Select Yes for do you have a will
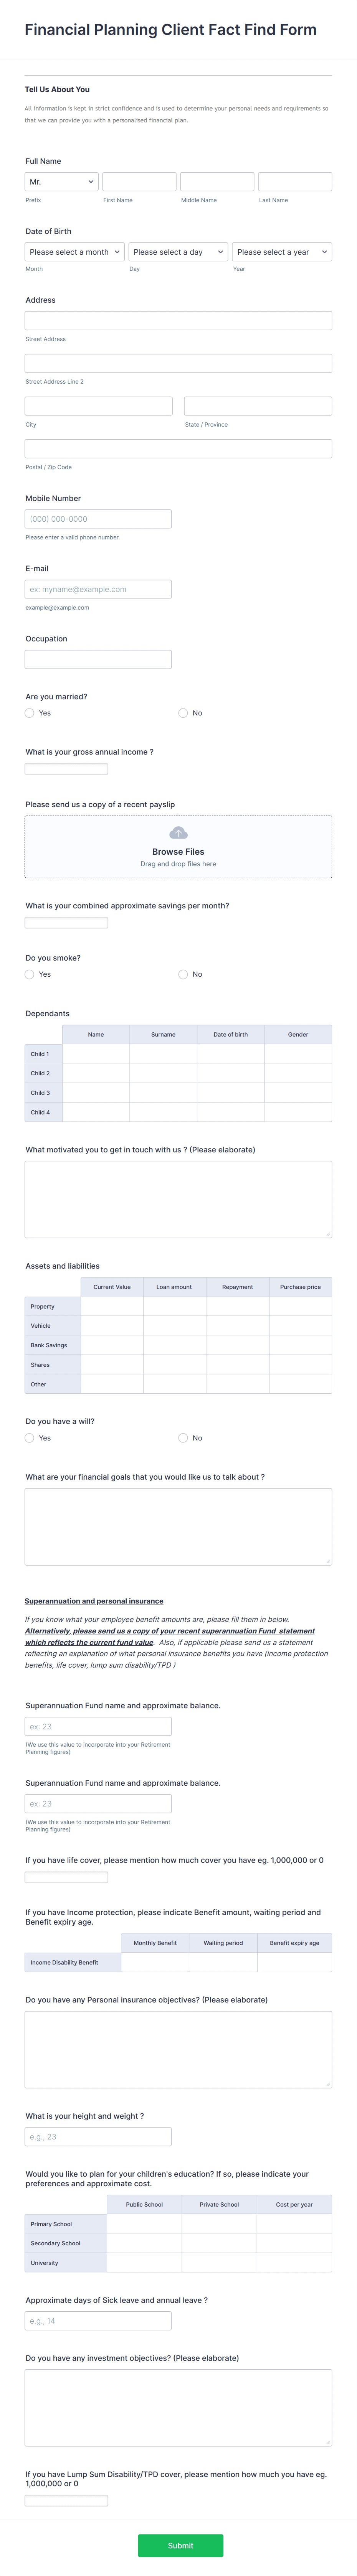357x2576 pixels. click(29, 1438)
